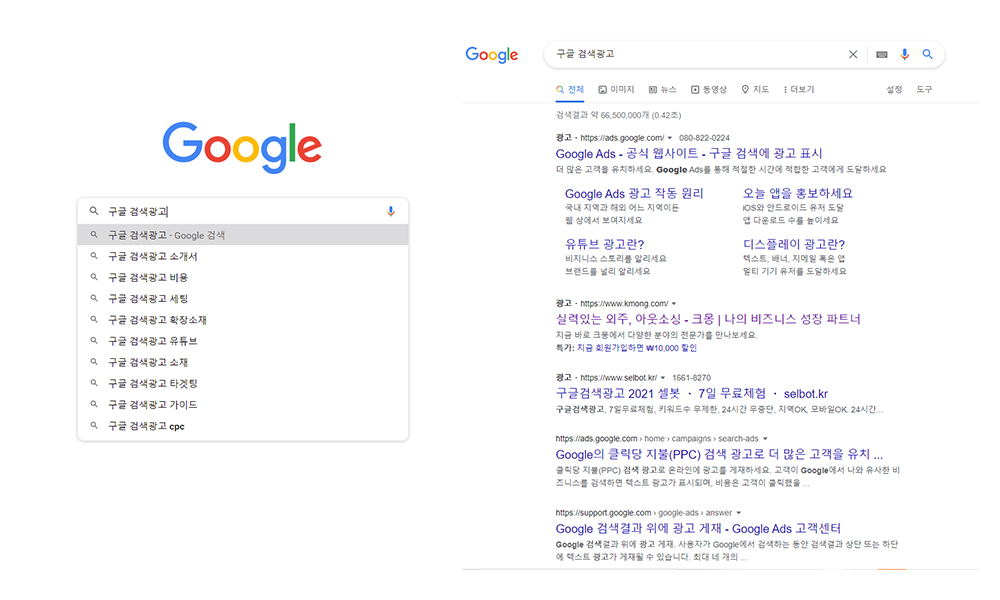Click the microphone icon in left search box
Screen dimensions: 1000x600
click(x=390, y=212)
